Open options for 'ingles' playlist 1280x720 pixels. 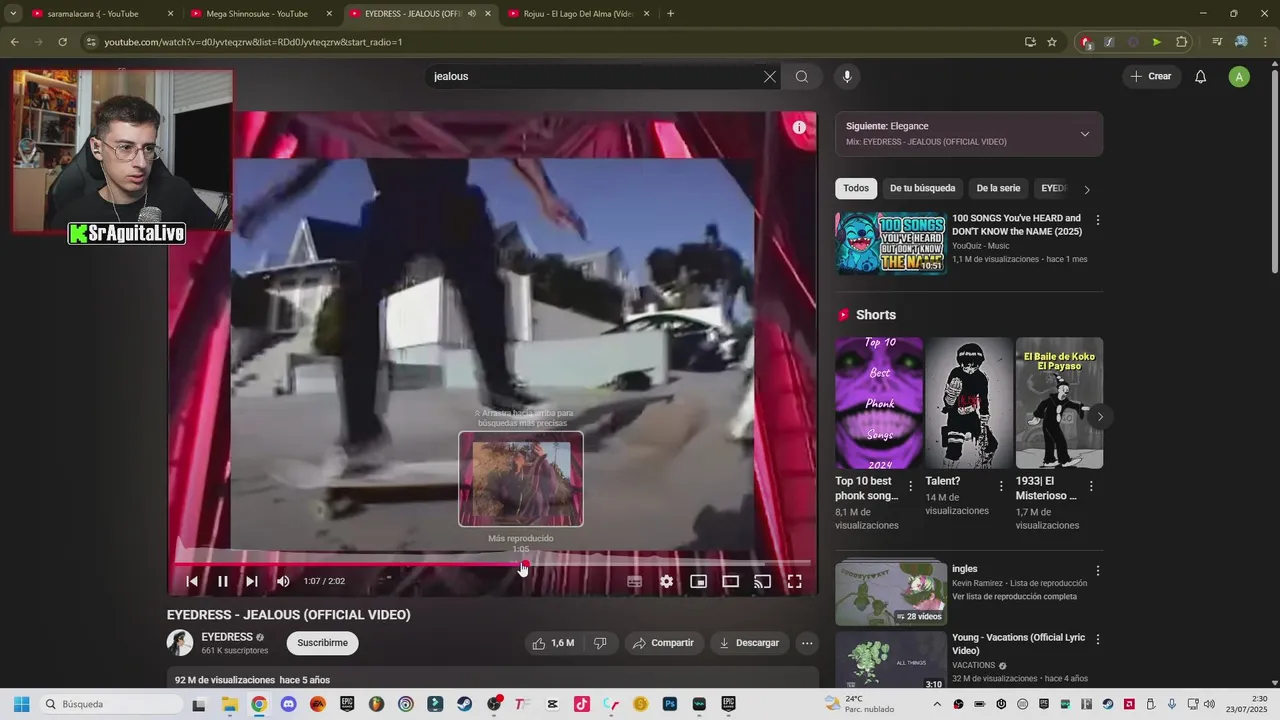(x=1098, y=571)
